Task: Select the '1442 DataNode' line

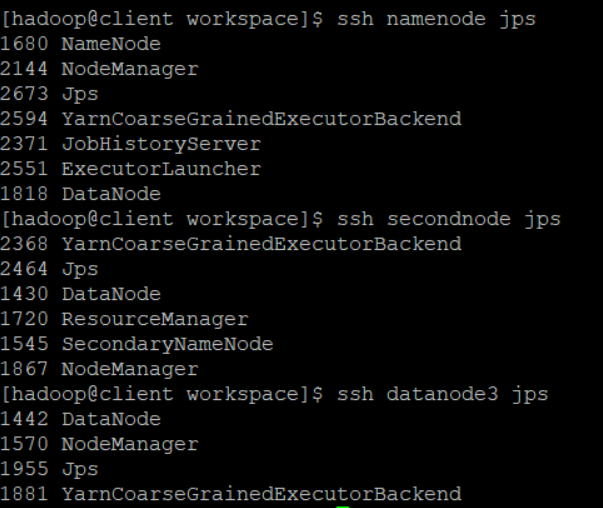Action: pos(80,419)
